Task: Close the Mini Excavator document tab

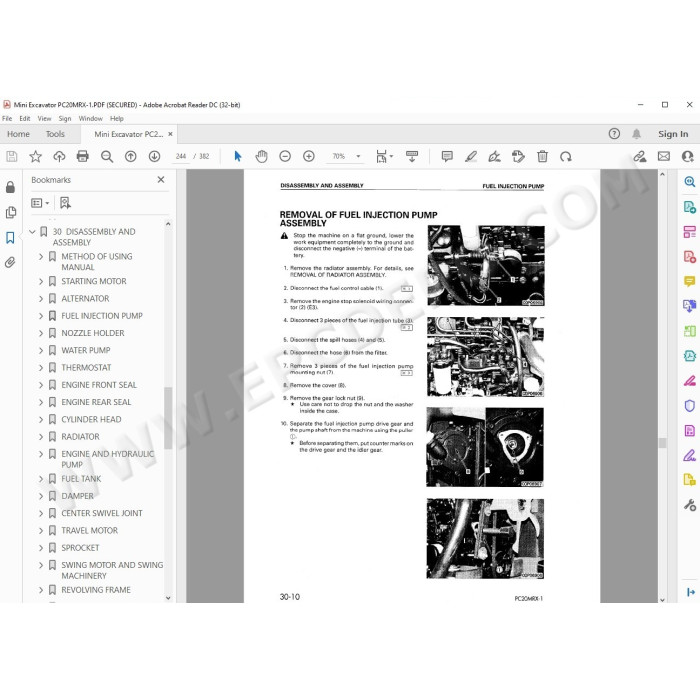Action: tap(171, 134)
